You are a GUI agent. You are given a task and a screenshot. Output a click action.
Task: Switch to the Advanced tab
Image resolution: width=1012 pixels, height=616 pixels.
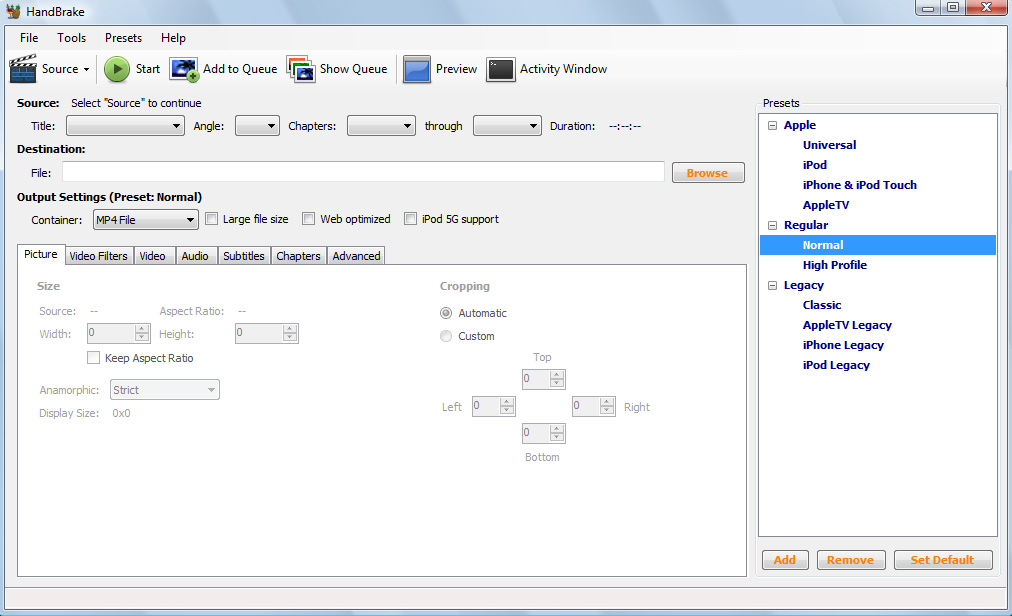[356, 256]
